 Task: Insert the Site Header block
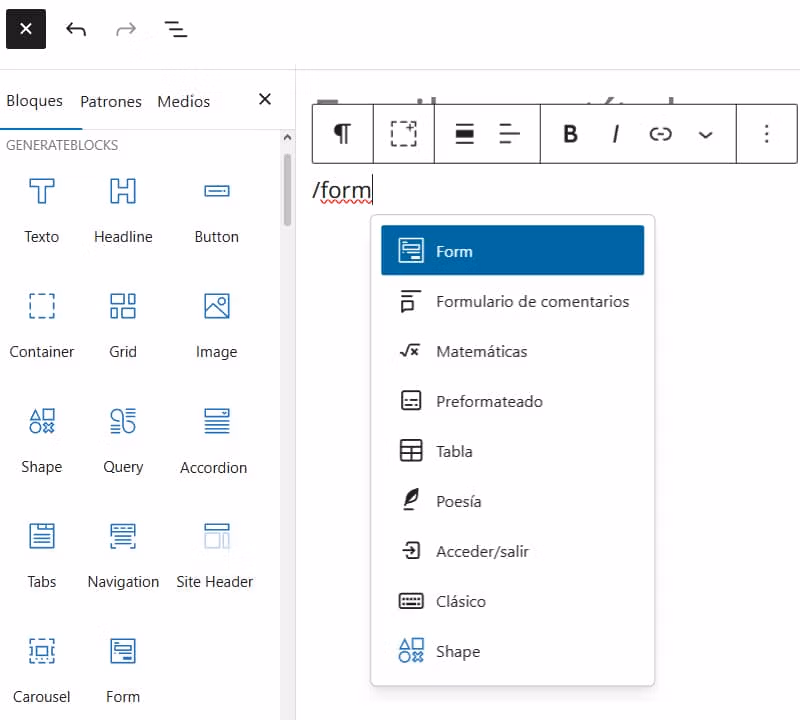[215, 555]
